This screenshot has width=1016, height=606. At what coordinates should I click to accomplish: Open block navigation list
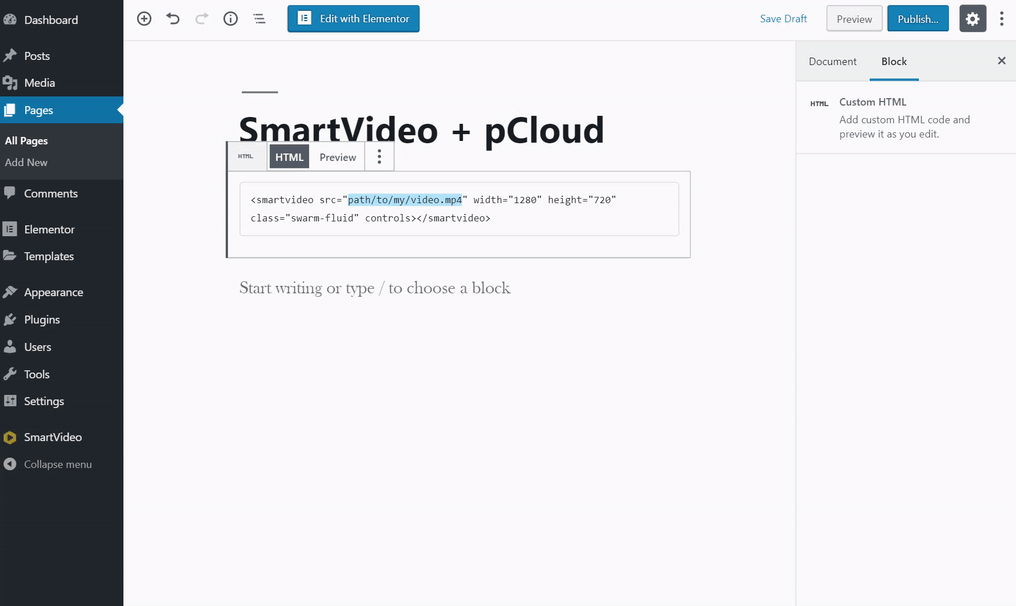pyautogui.click(x=259, y=19)
